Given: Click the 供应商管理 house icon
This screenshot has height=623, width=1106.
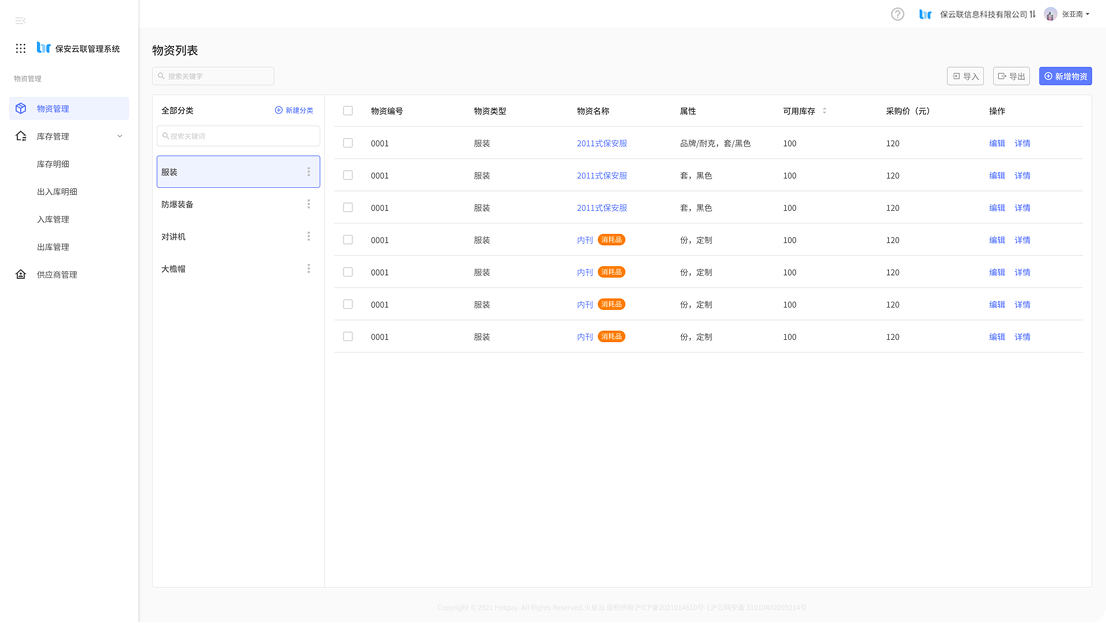Looking at the screenshot, I should coord(21,274).
